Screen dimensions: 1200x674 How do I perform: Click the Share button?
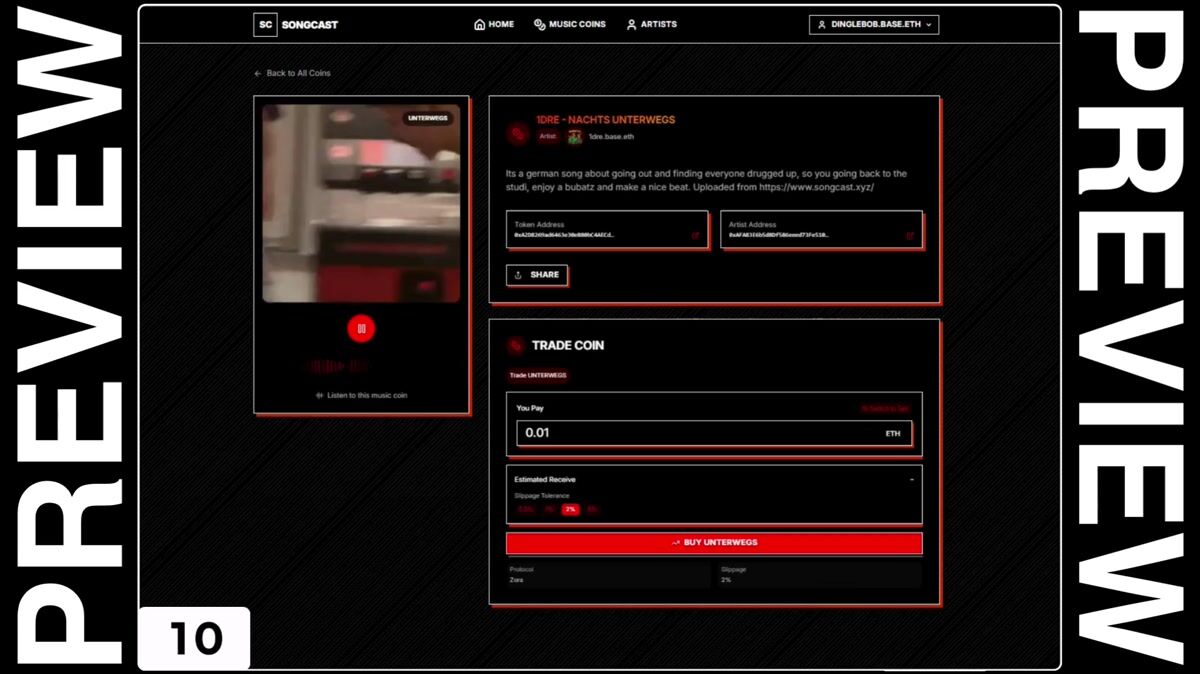pos(537,275)
